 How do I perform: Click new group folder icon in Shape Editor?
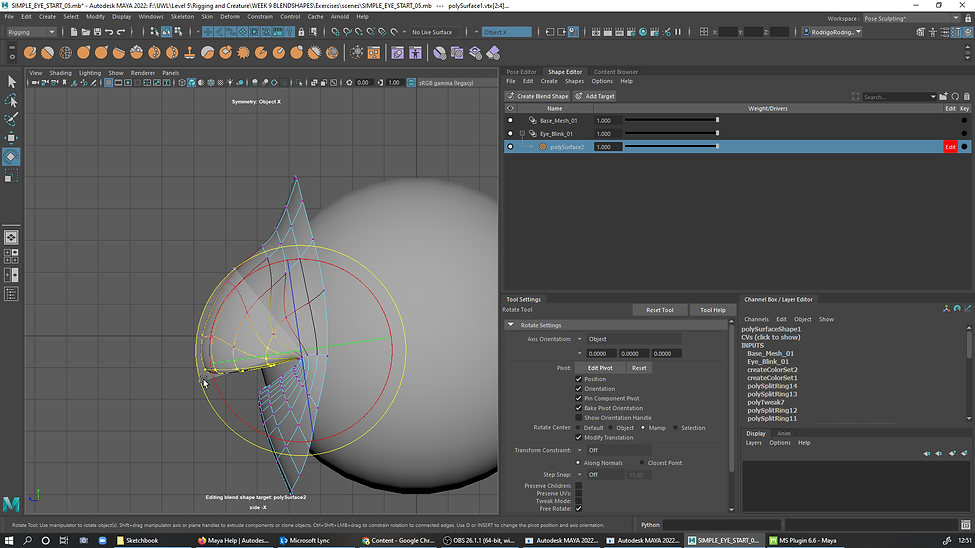(944, 96)
